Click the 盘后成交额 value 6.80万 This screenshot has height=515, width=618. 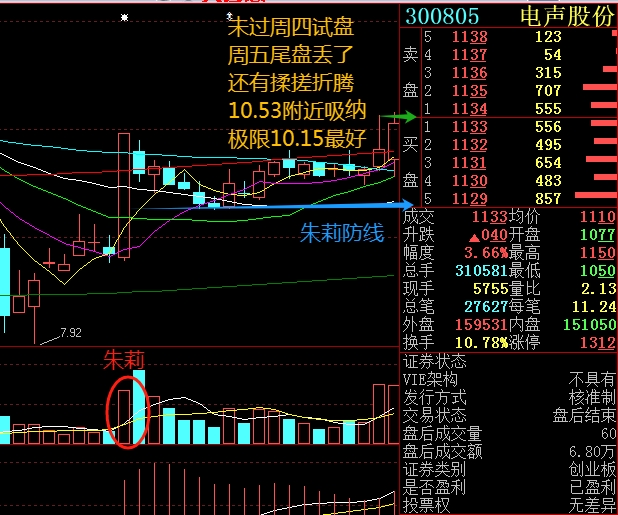click(x=592, y=452)
